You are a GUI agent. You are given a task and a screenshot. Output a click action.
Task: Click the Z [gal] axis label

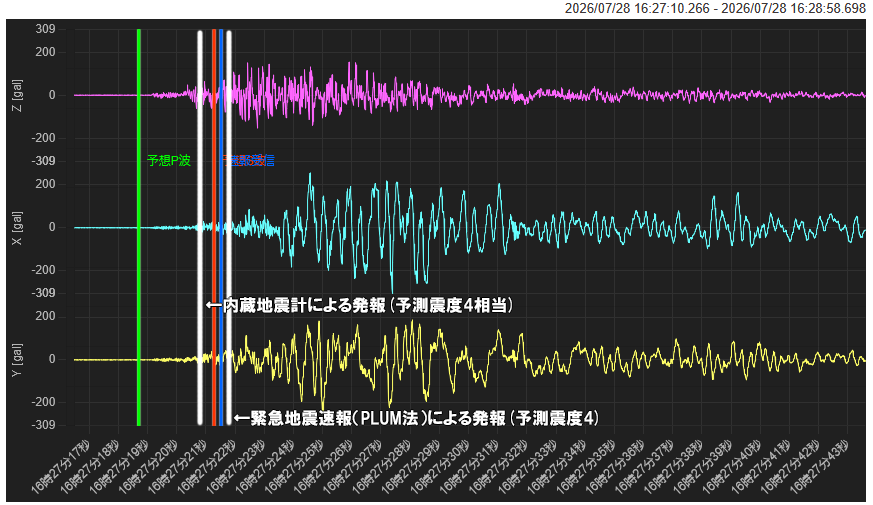(x=17, y=95)
